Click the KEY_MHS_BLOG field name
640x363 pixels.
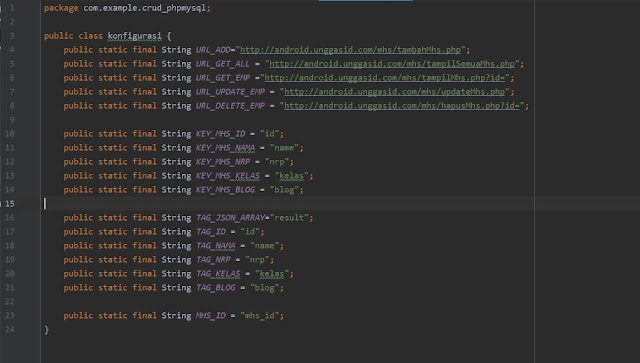tap(225, 189)
